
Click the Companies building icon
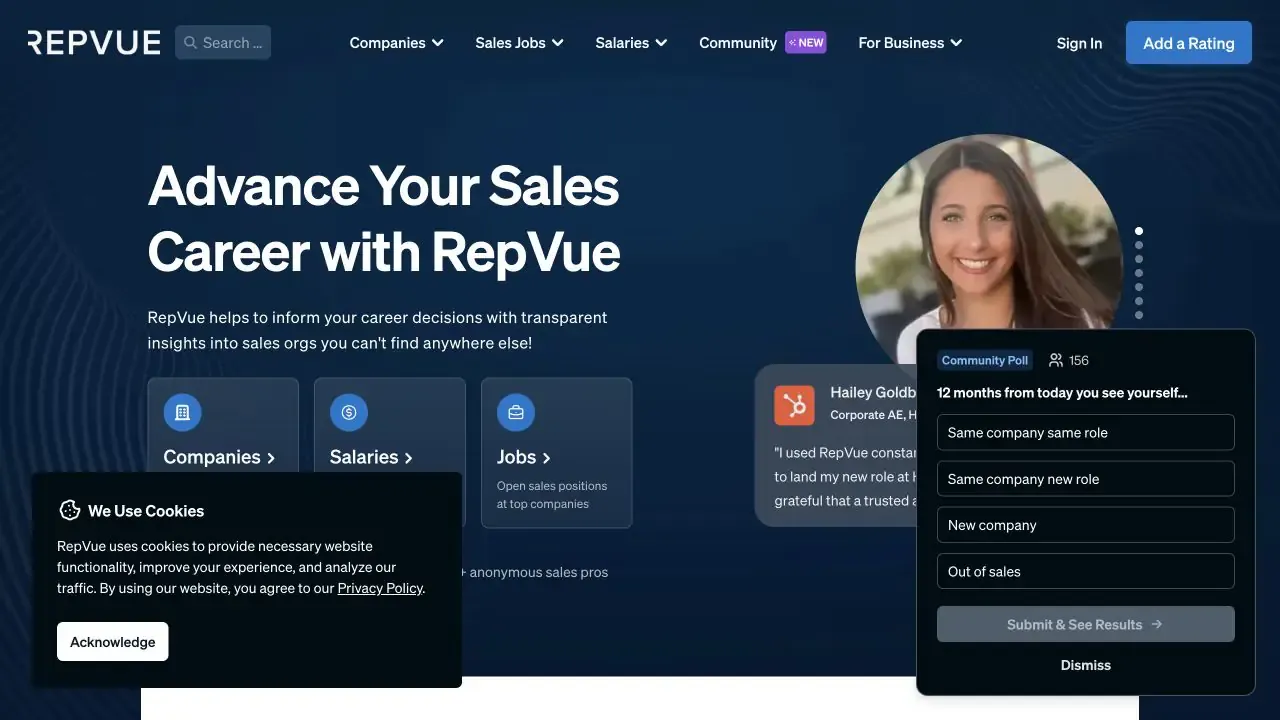182,412
